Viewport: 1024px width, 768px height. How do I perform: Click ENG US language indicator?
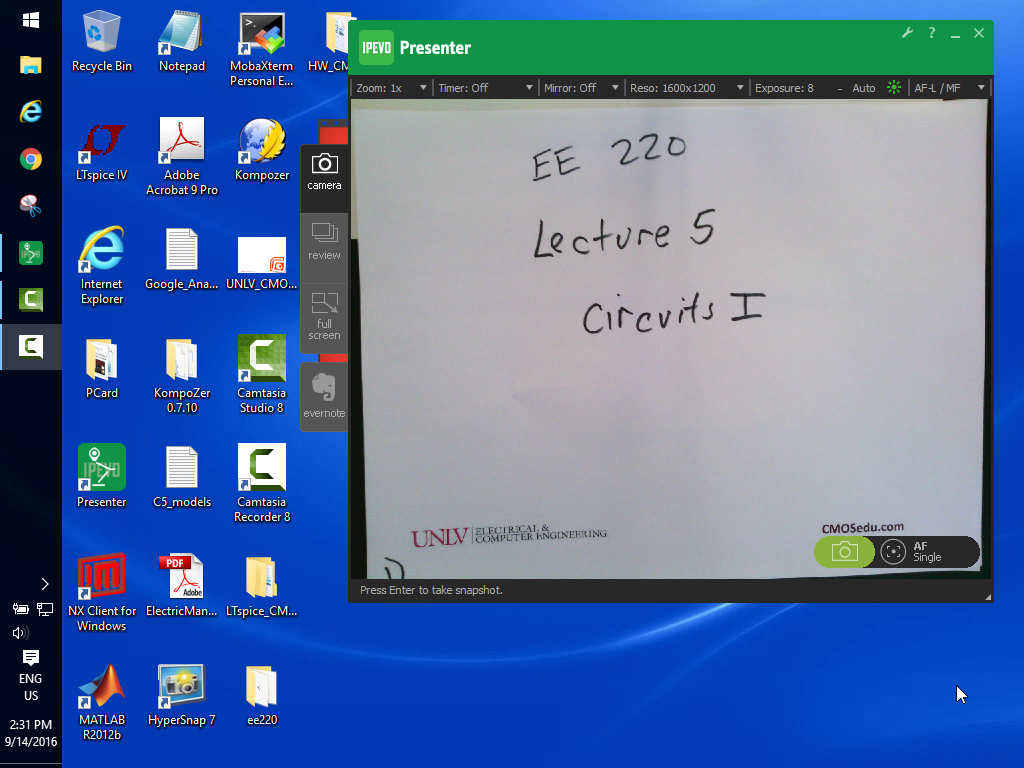tap(31, 687)
